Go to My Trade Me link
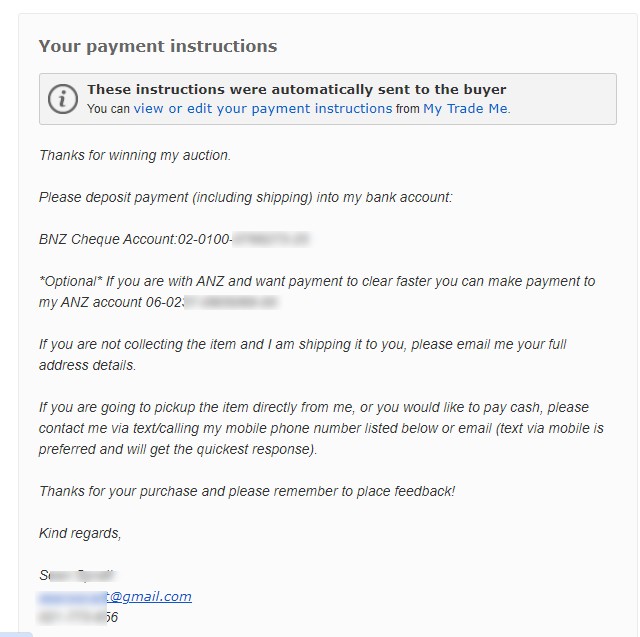640x637 pixels. pyautogui.click(x=467, y=109)
